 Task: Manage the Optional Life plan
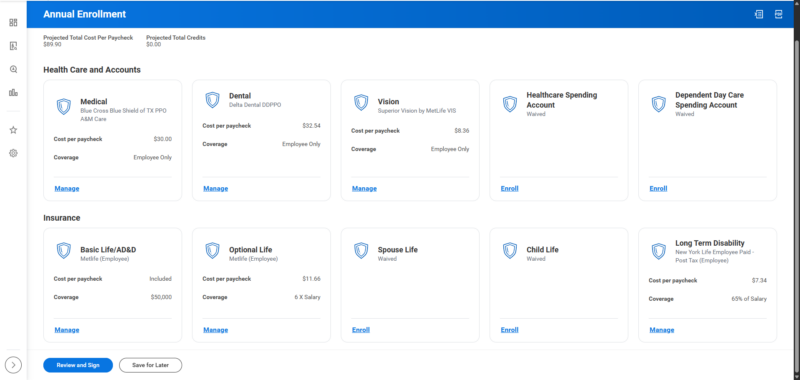[216, 330]
